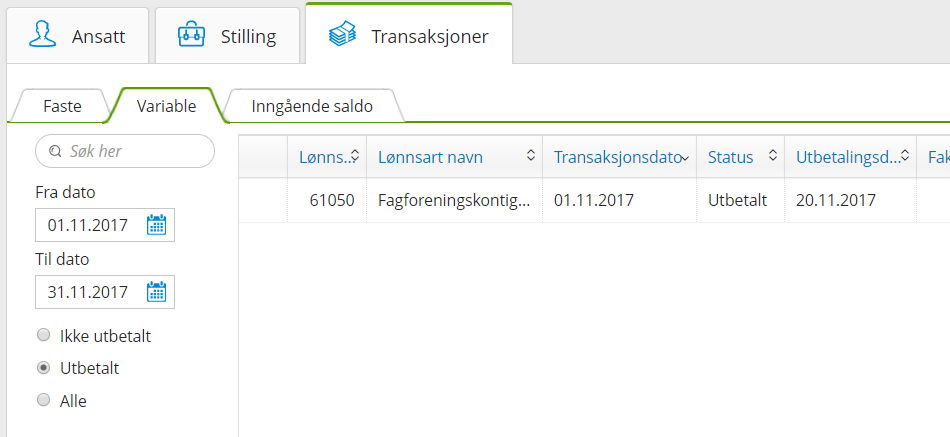The width and height of the screenshot is (950, 437).
Task: Open calendar picker for Fra dato
Action: pyautogui.click(x=156, y=225)
